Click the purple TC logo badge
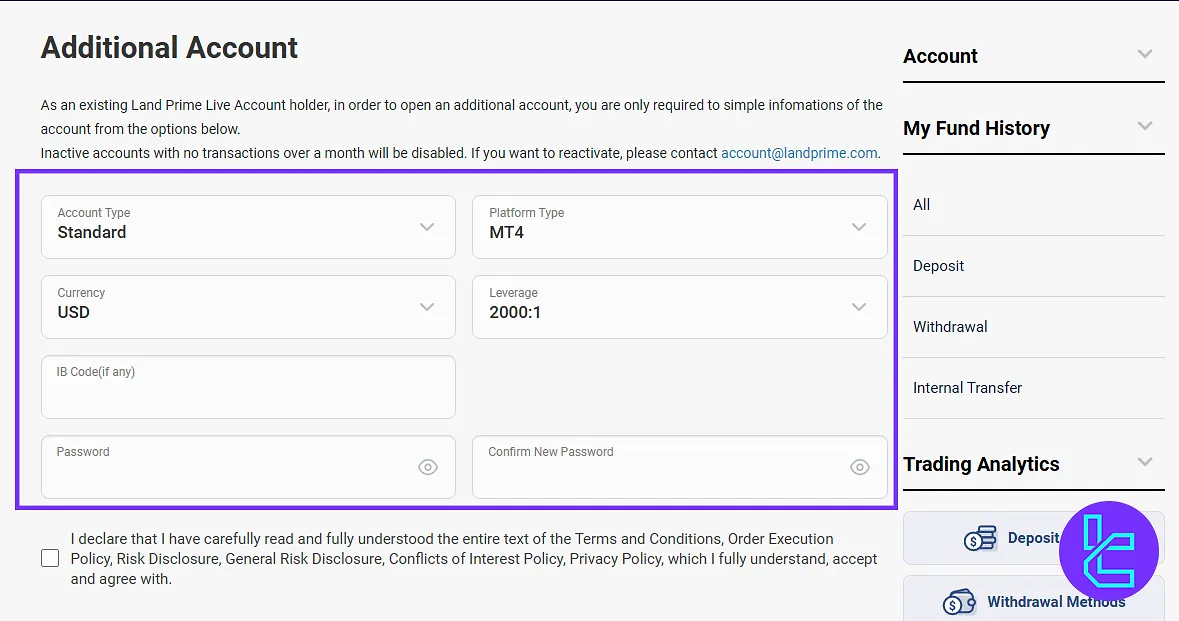1179x621 pixels. (1108, 551)
